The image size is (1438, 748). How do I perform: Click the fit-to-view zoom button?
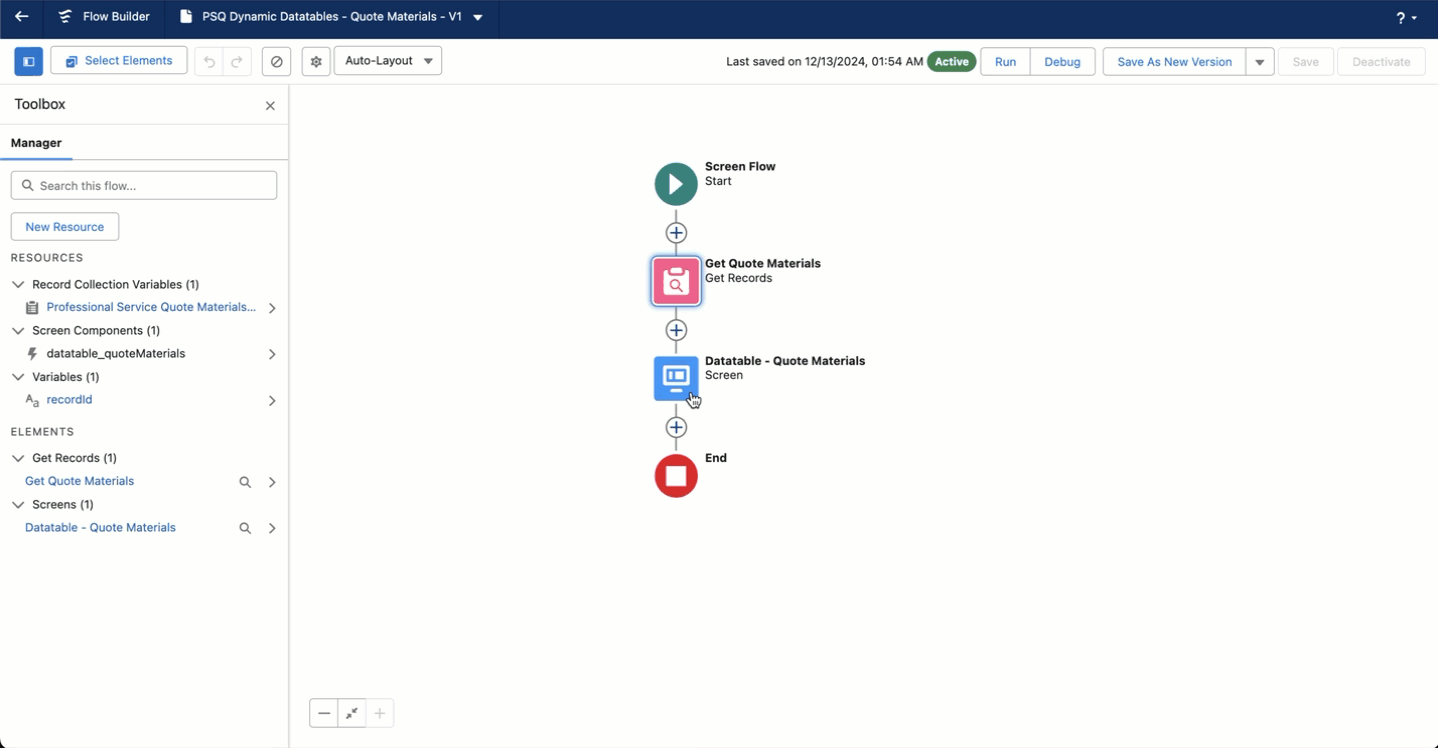[352, 713]
